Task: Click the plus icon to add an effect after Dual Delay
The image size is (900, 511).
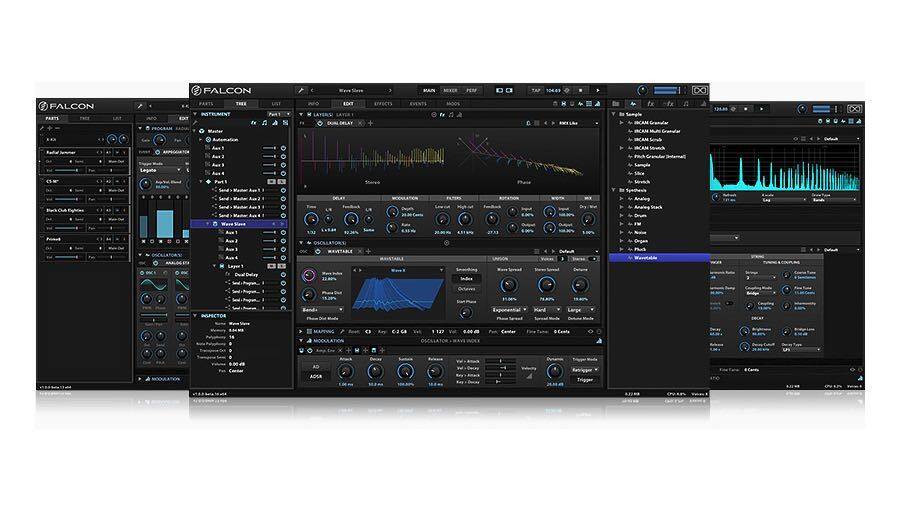Action: 370,123
